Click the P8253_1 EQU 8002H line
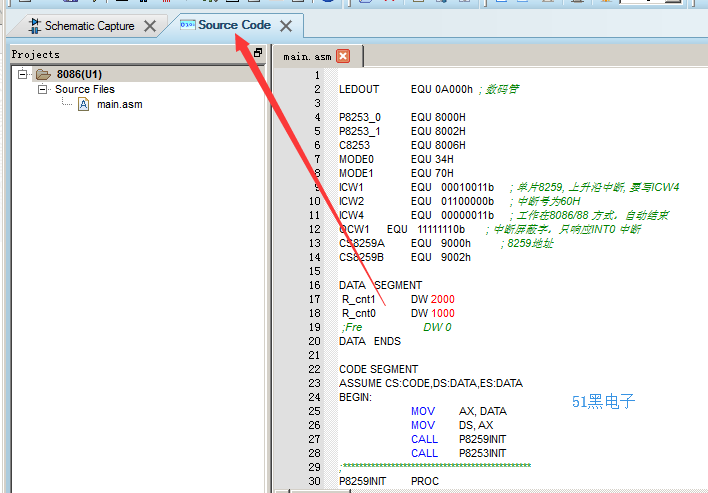Viewport: 708px width, 493px height. pyautogui.click(x=402, y=131)
